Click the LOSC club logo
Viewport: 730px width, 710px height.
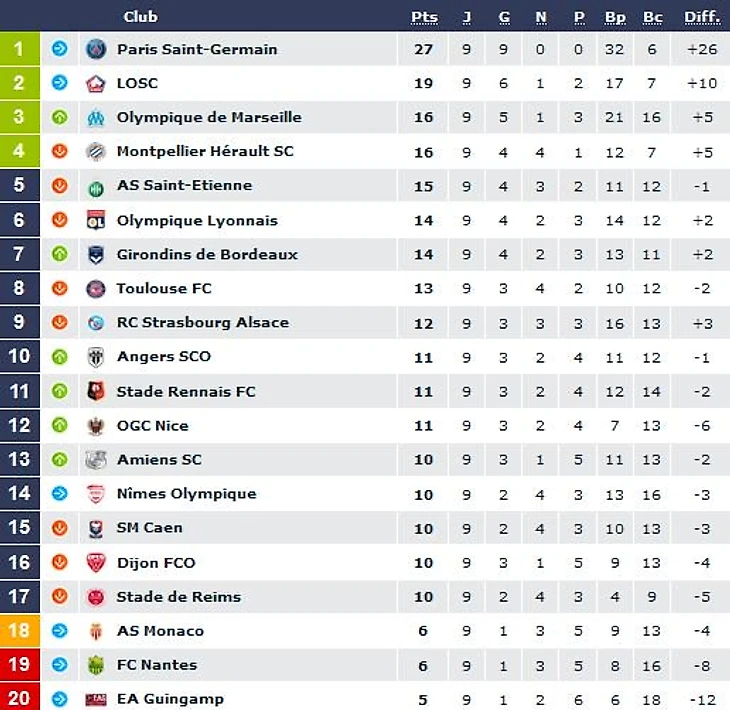click(96, 83)
